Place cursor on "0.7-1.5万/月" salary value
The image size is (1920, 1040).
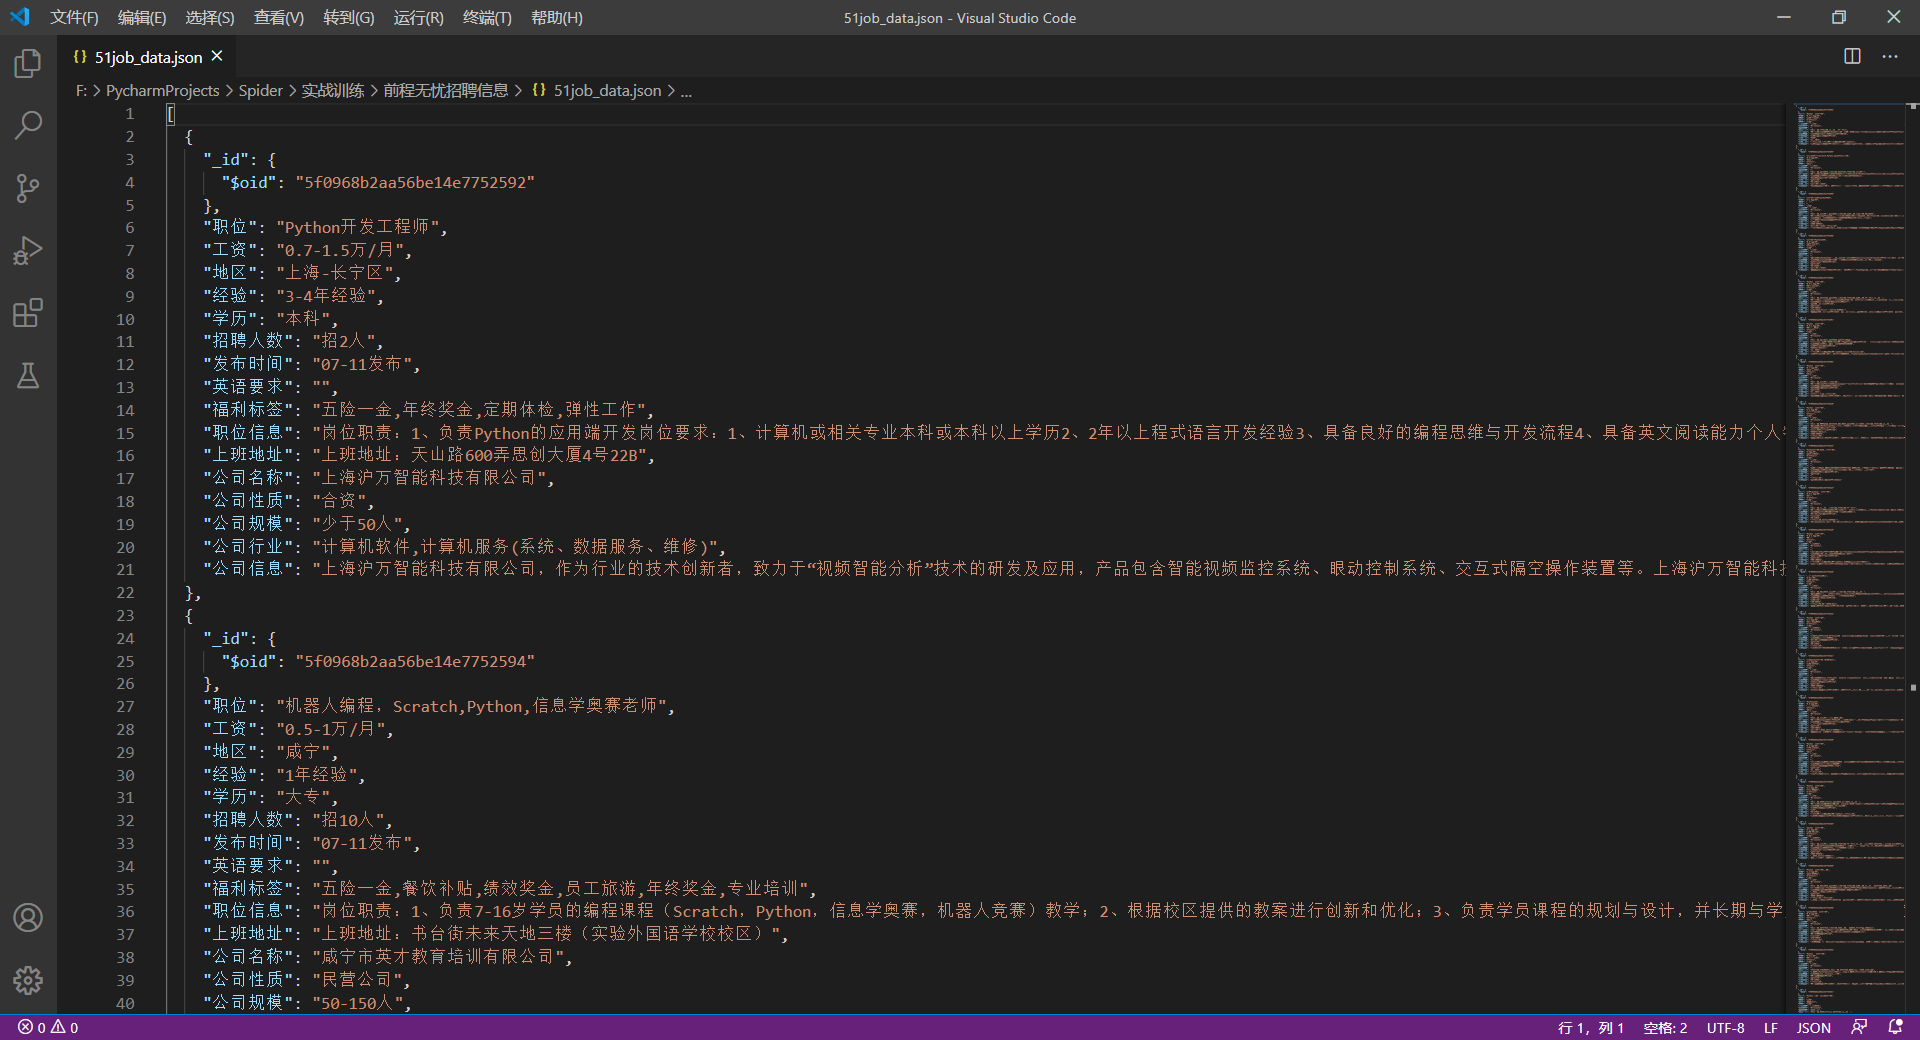click(340, 250)
